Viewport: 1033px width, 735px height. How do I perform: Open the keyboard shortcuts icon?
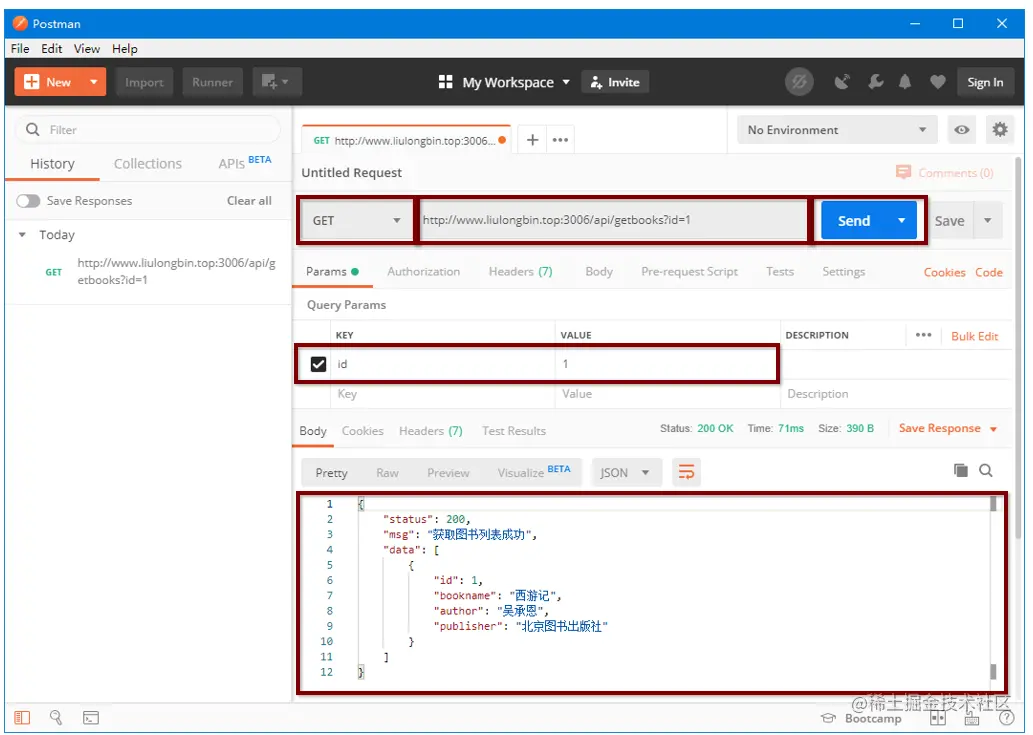[972, 719]
